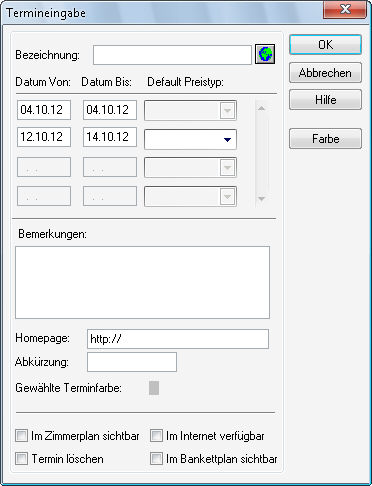372x486 pixels.
Task: Open the Farbe color chooser button
Action: coord(325,138)
